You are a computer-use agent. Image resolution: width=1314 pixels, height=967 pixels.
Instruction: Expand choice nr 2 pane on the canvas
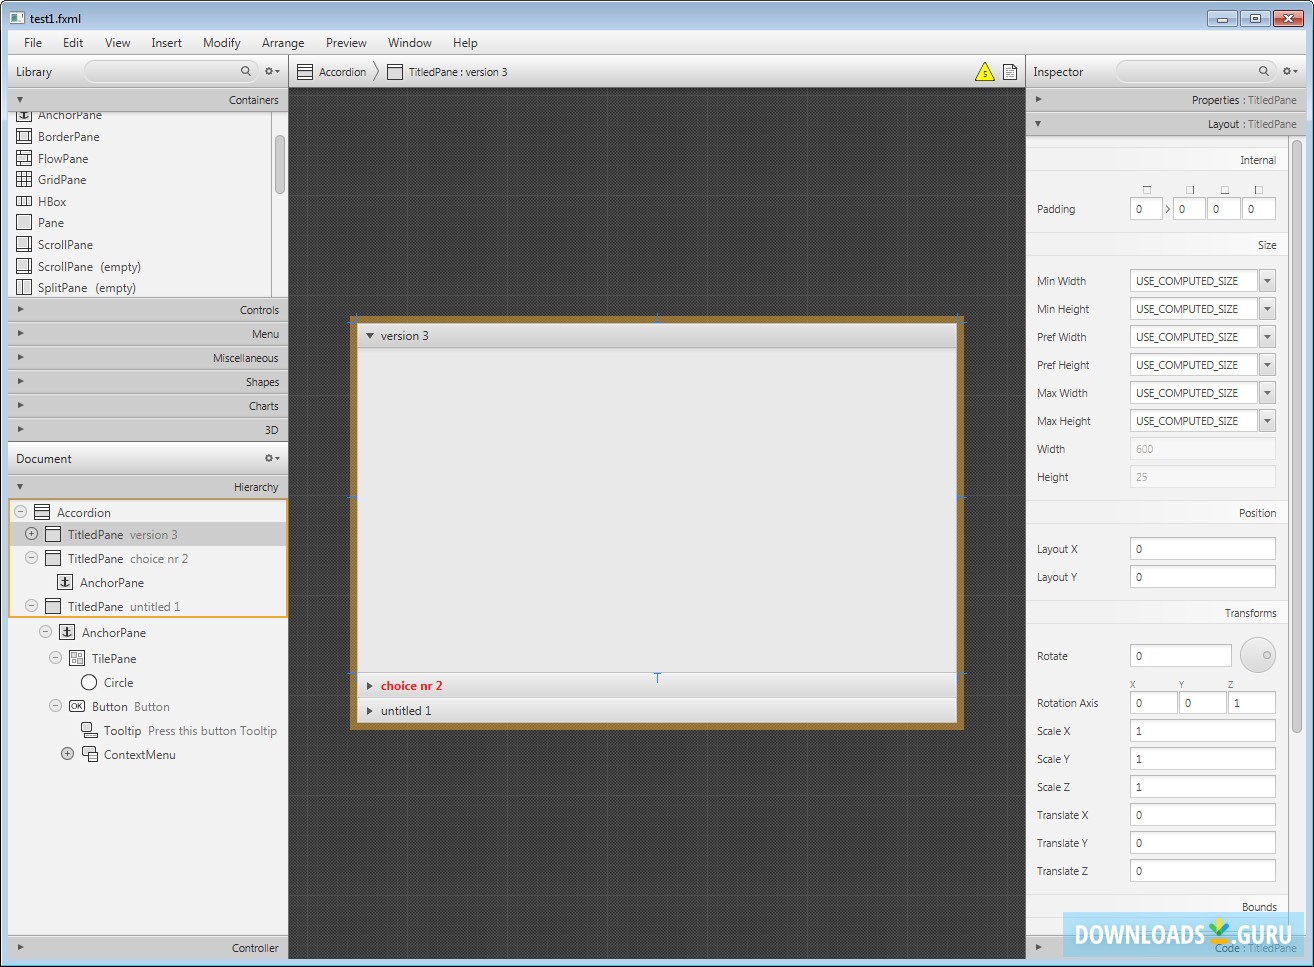click(x=370, y=685)
